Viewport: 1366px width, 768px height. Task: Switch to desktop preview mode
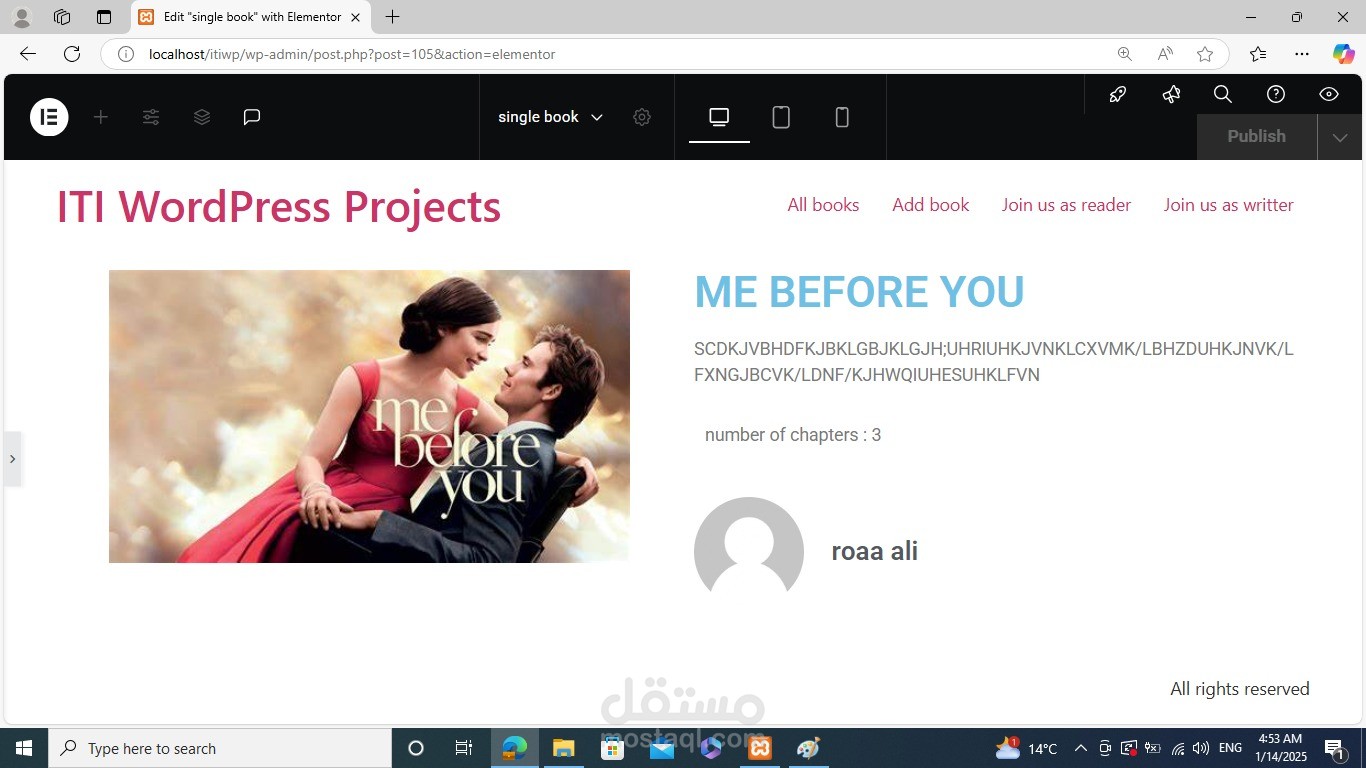719,117
